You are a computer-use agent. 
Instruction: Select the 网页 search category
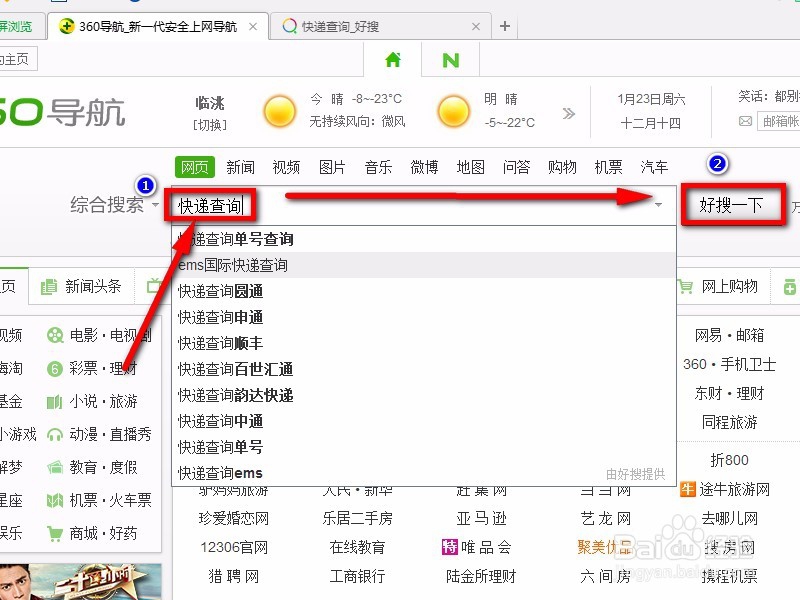point(194,167)
